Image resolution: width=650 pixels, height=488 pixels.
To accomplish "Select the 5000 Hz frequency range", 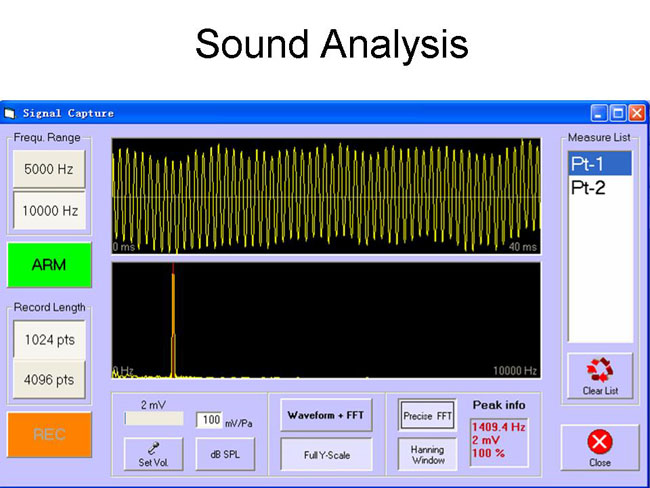I will [49, 169].
